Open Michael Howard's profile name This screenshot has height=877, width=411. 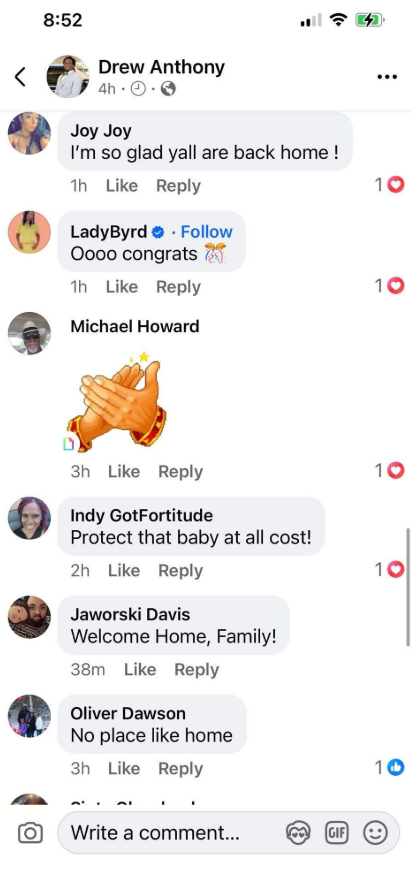[x=135, y=326]
